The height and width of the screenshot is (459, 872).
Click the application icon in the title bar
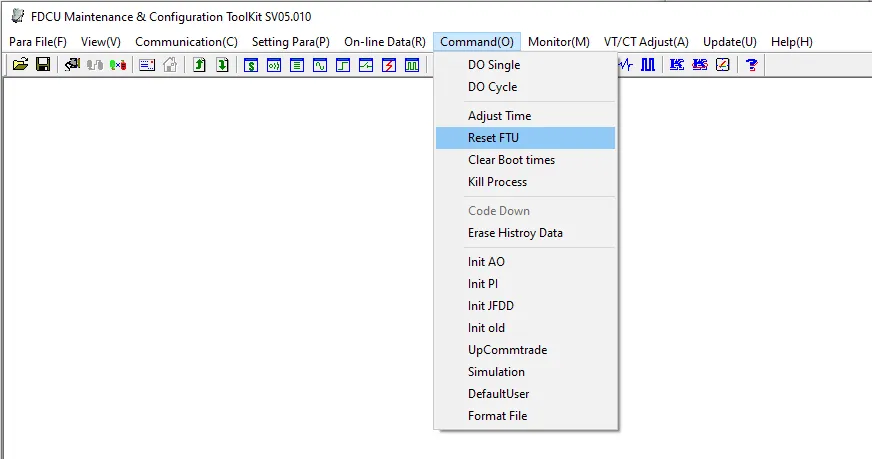[18, 16]
